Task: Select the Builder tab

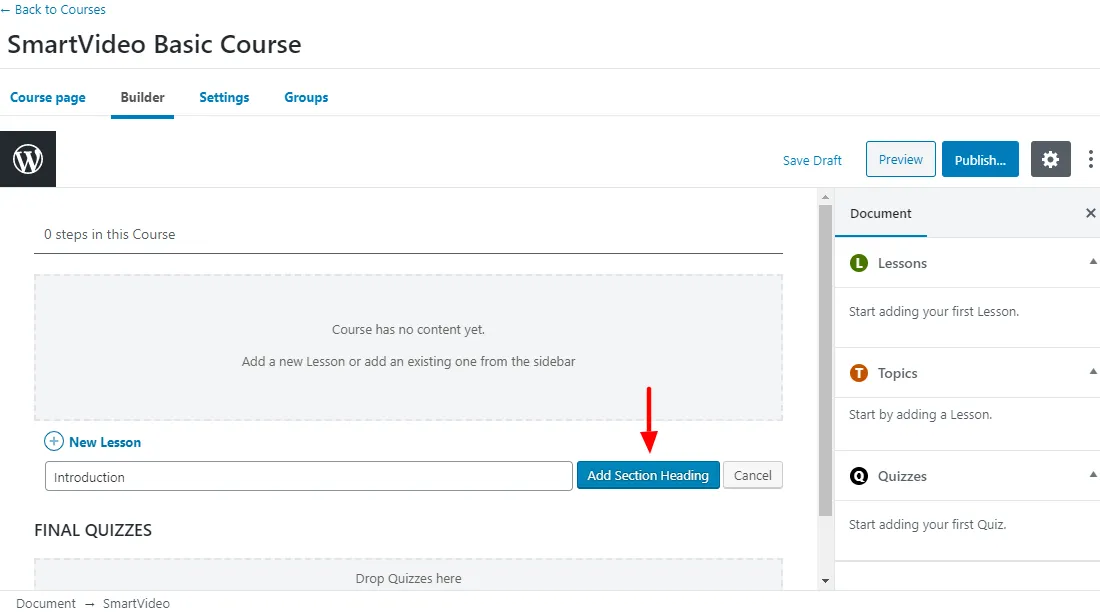Action: click(x=142, y=97)
